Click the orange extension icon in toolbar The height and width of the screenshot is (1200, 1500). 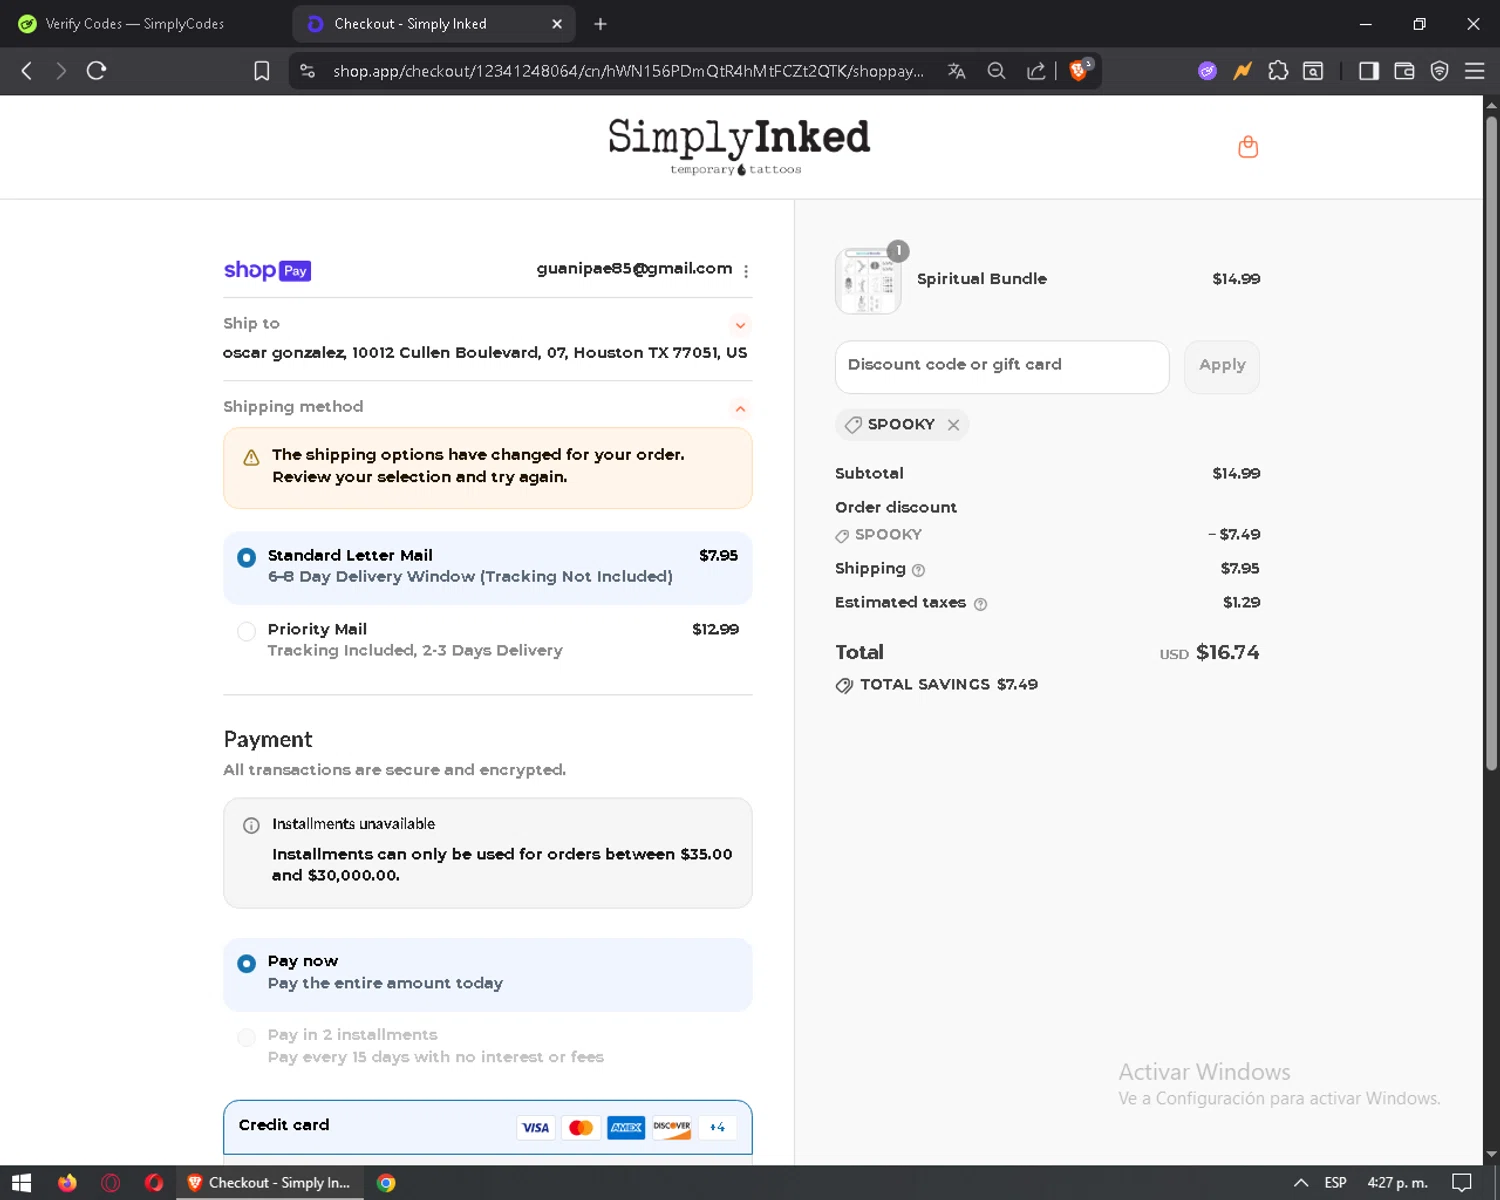[1242, 71]
